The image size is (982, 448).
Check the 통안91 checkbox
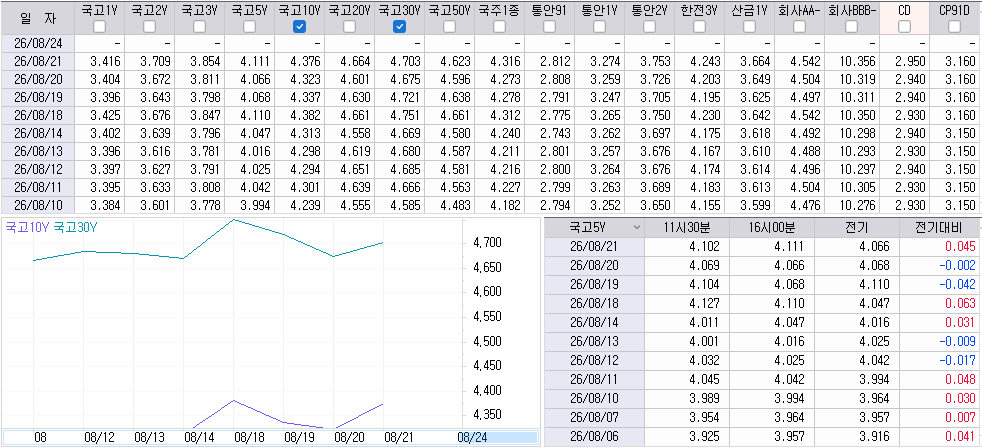point(549,26)
